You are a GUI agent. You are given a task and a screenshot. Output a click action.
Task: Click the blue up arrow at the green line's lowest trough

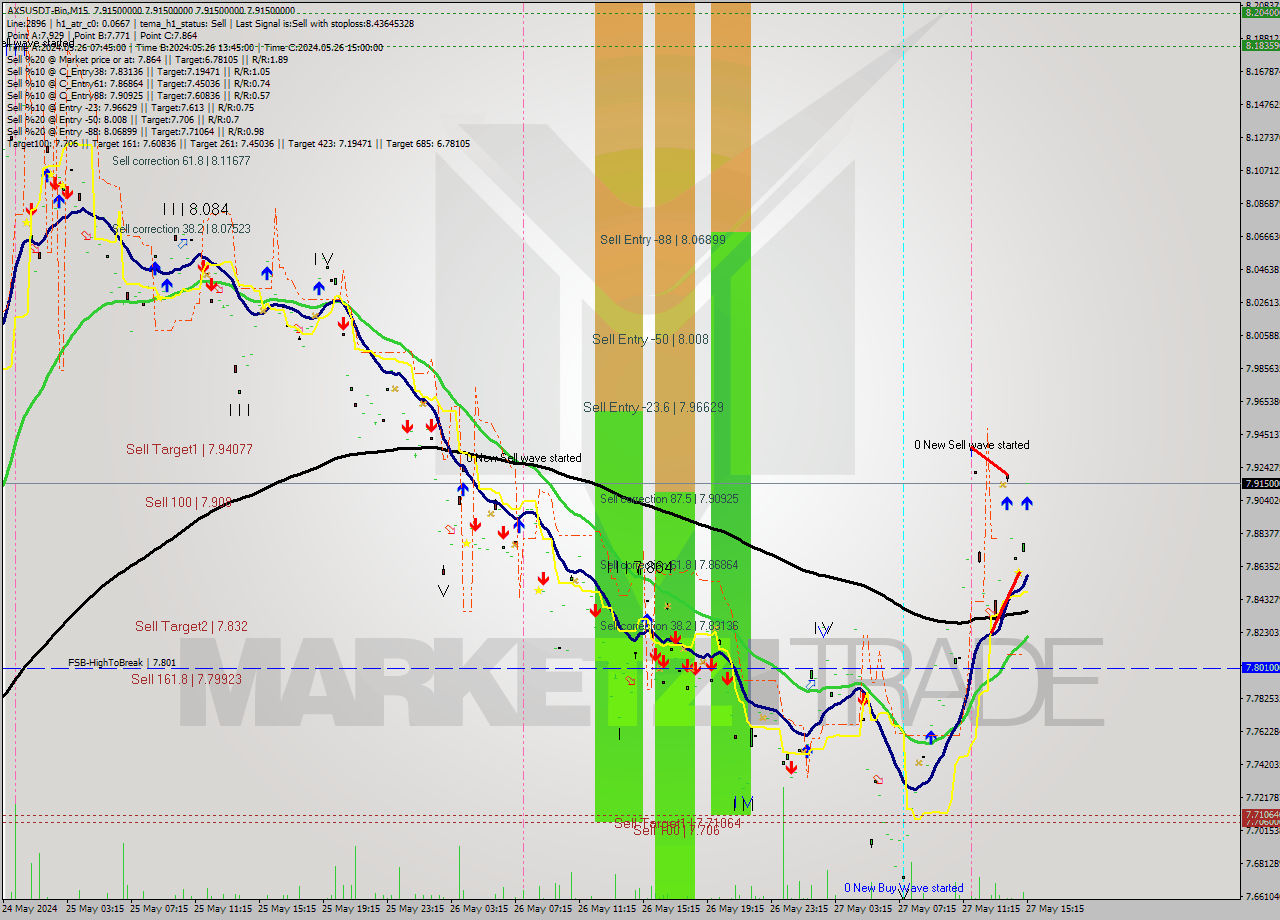click(931, 738)
